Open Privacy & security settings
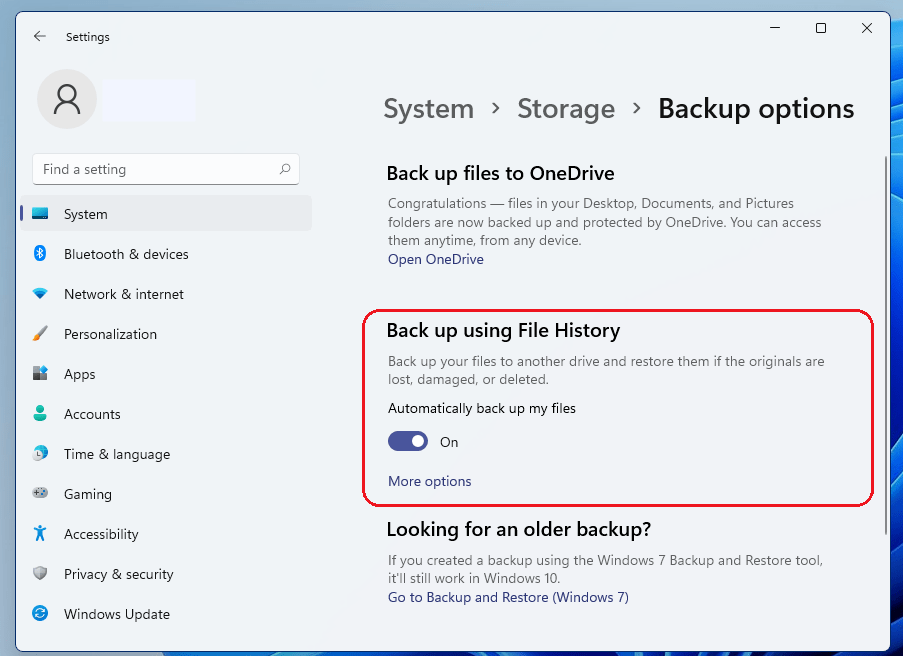 click(x=118, y=574)
